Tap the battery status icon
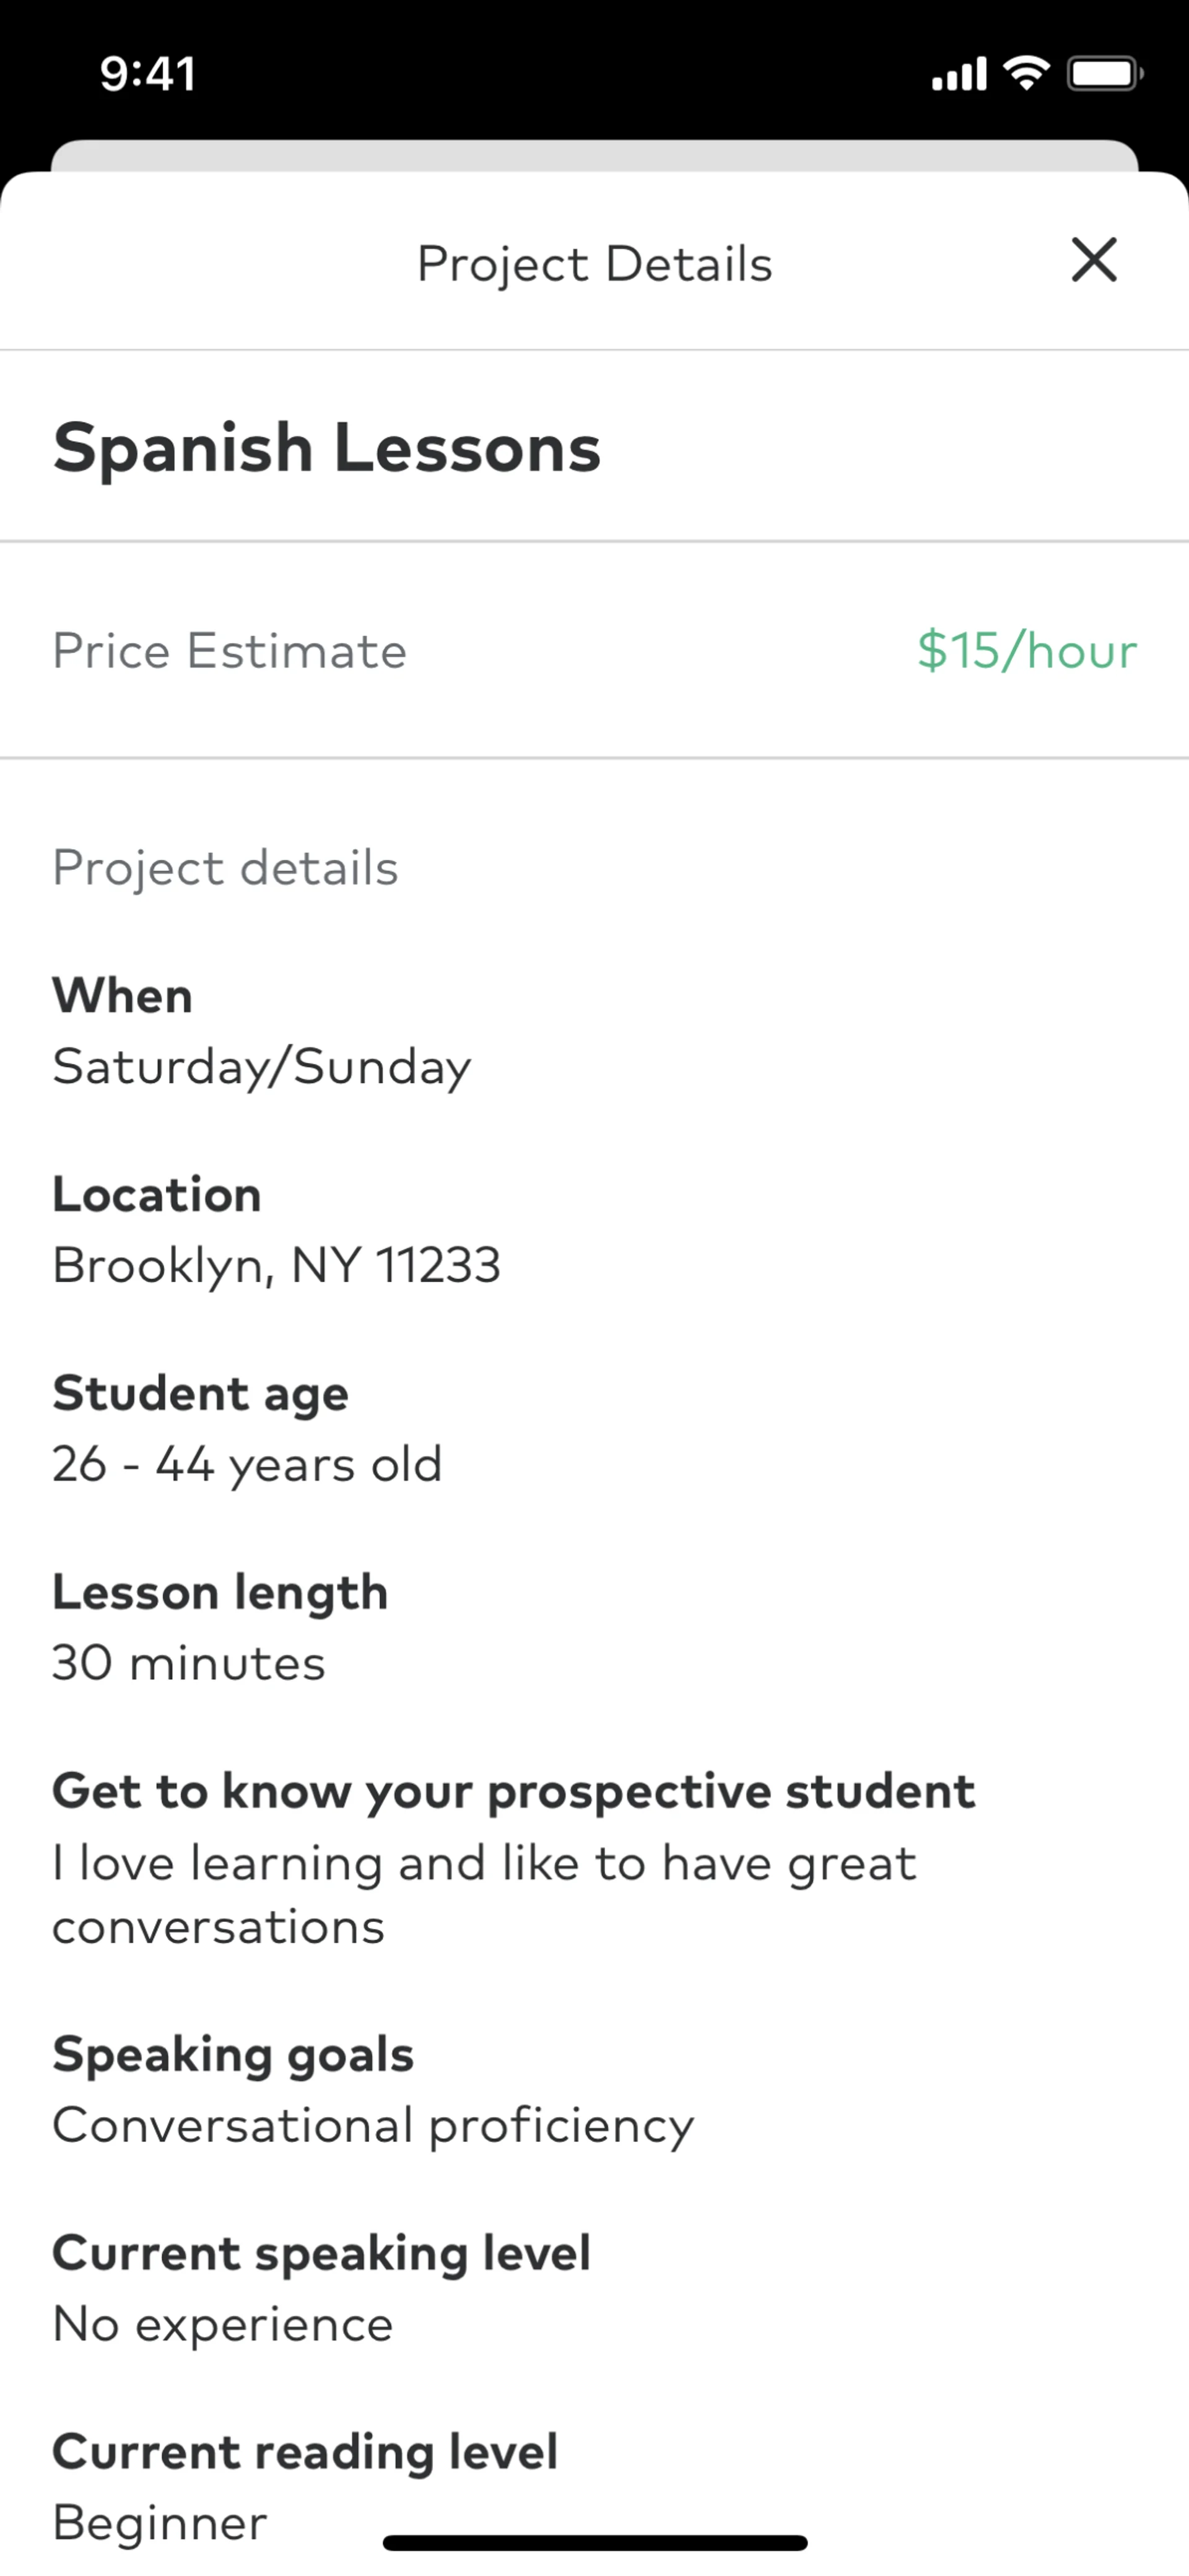 [1104, 73]
